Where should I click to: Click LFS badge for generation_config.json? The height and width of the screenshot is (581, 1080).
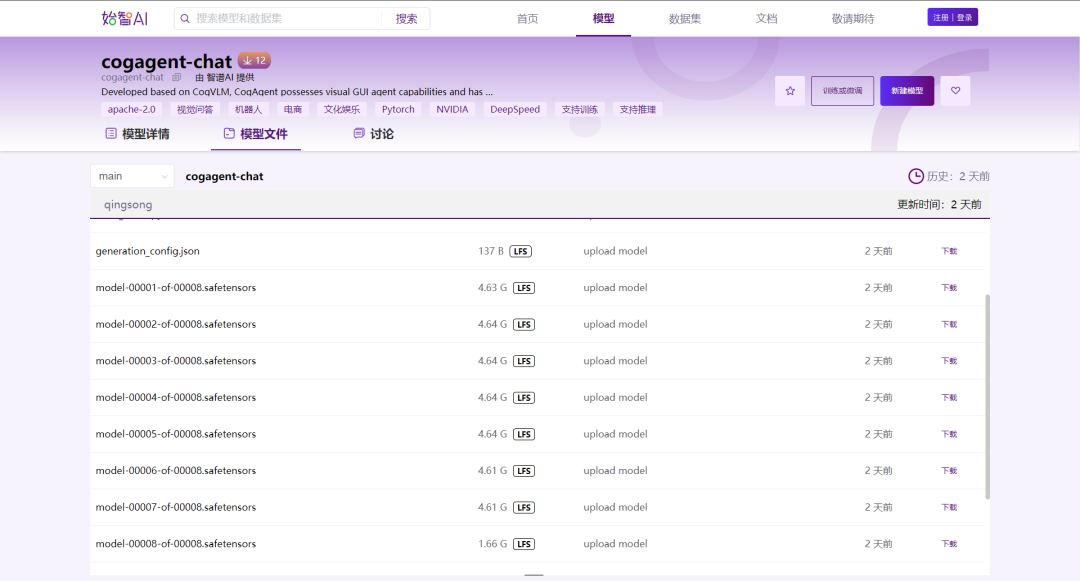point(521,251)
